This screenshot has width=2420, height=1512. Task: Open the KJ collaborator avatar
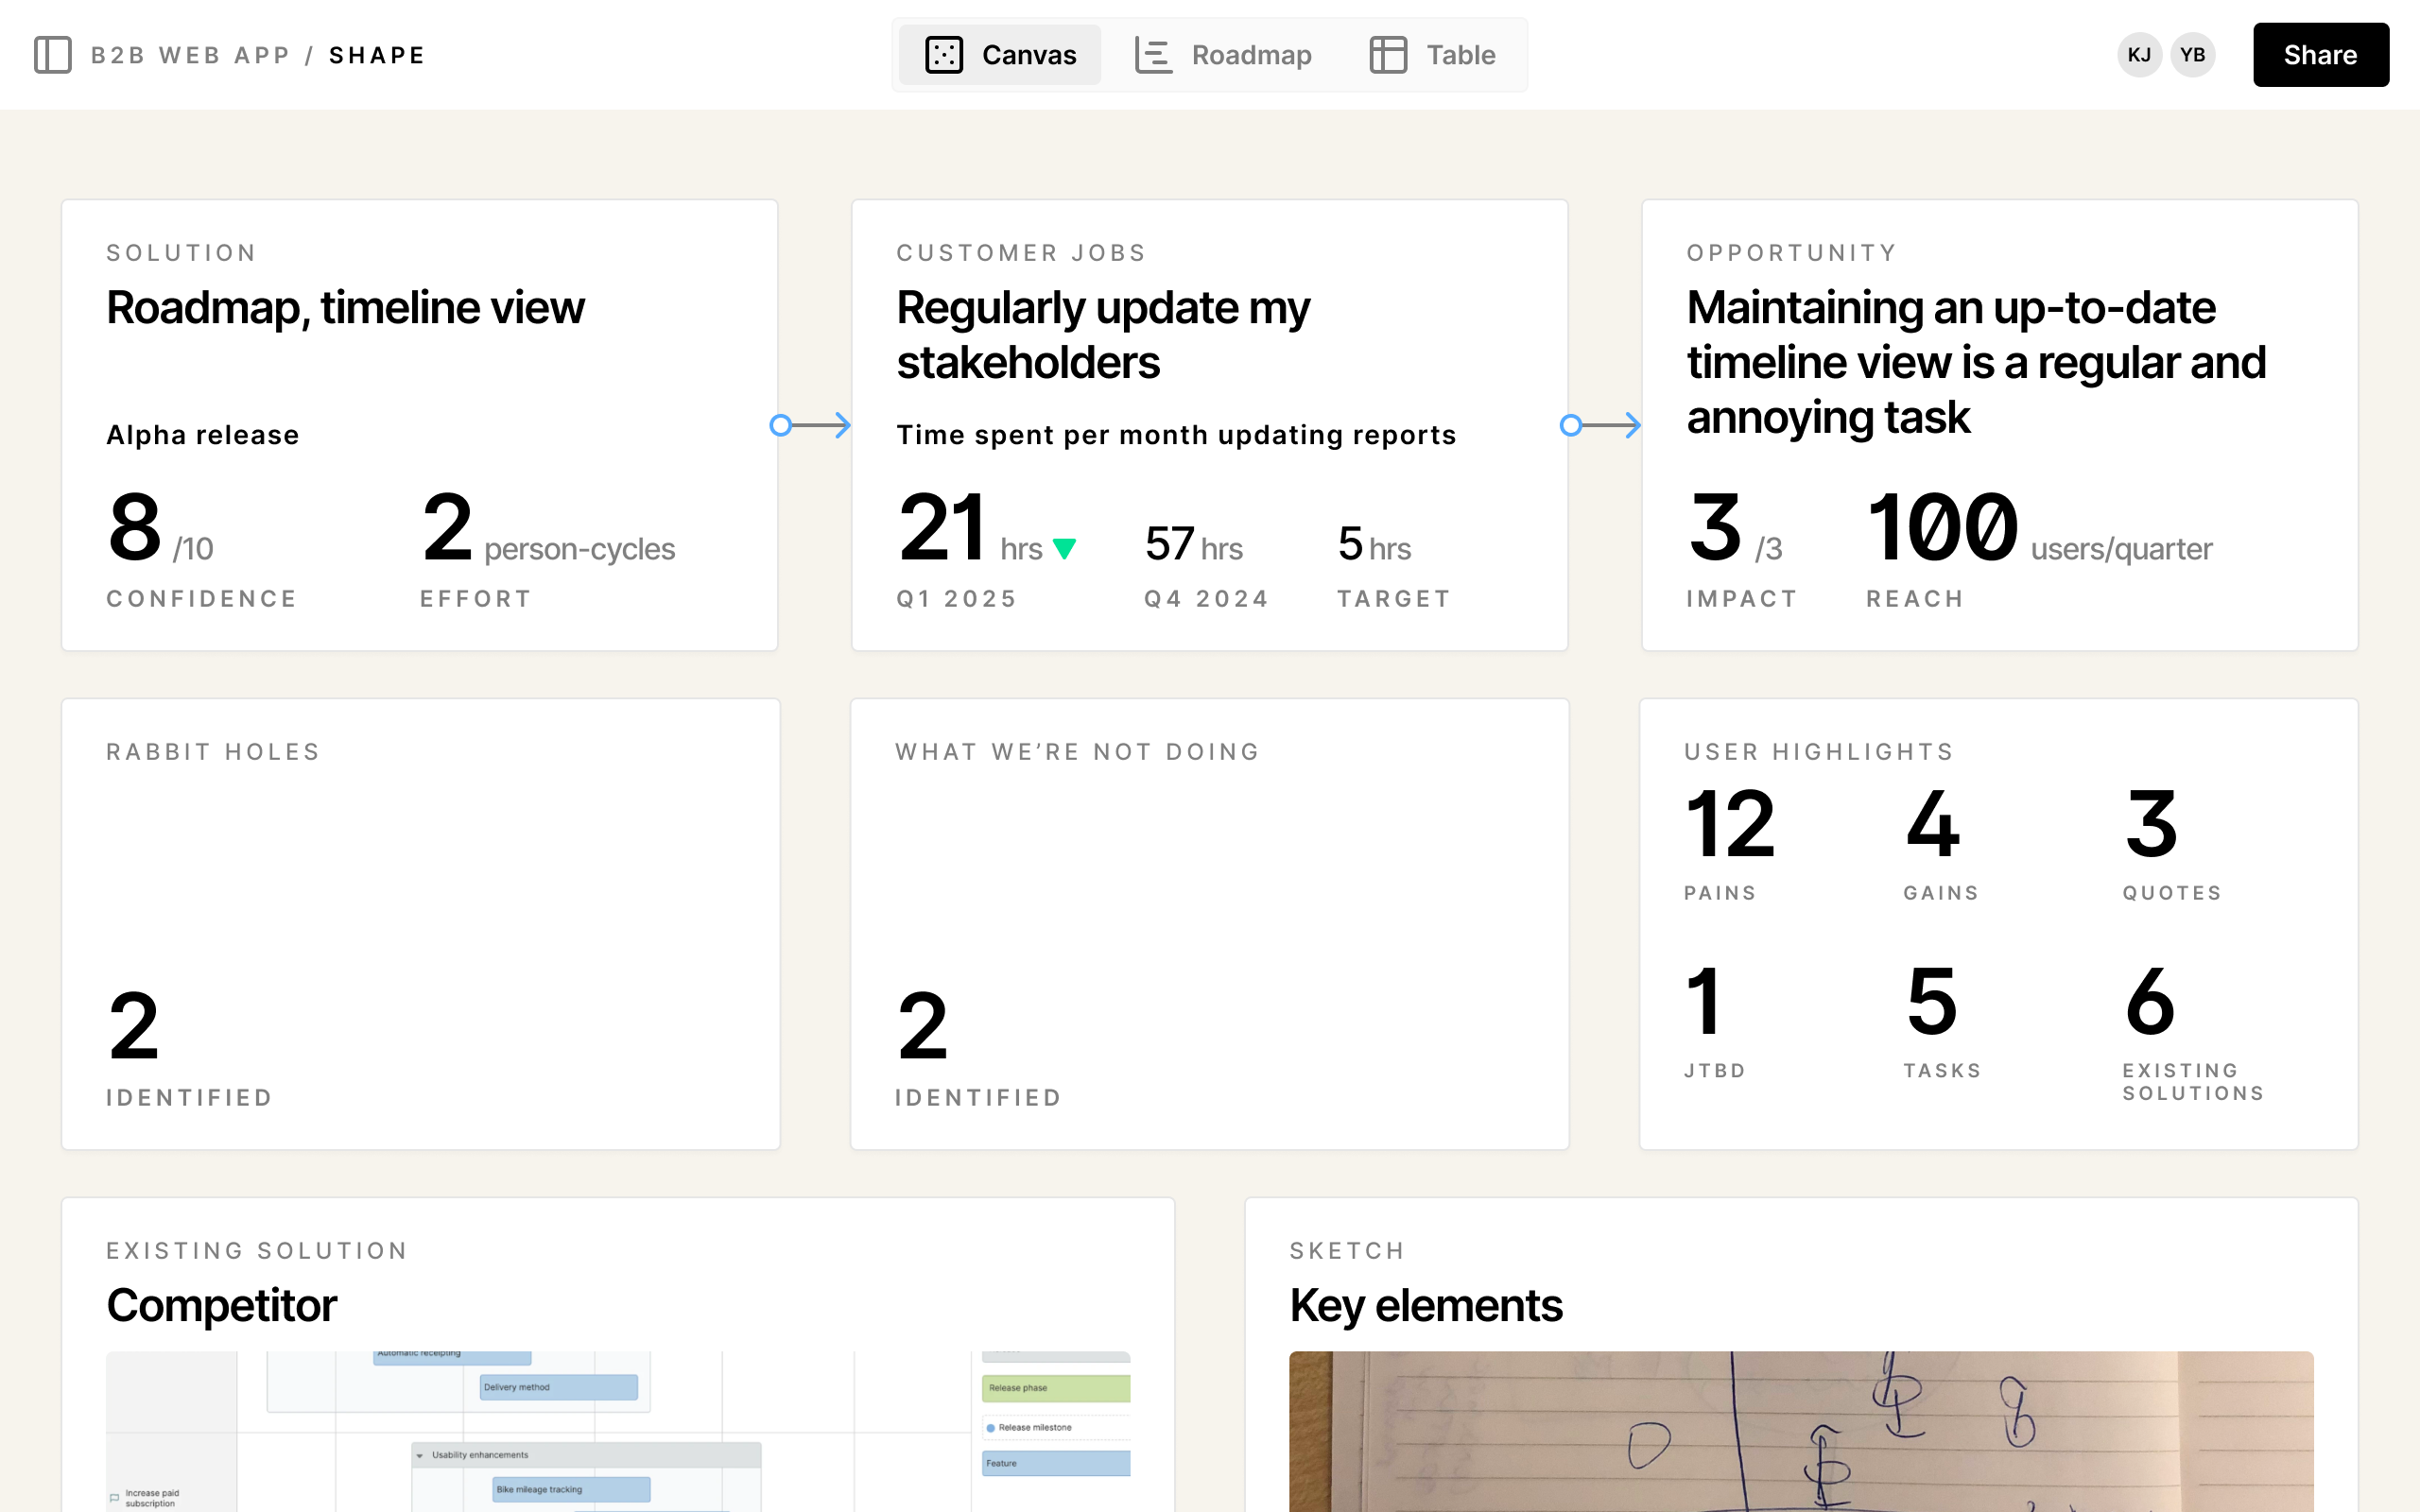tap(2139, 55)
